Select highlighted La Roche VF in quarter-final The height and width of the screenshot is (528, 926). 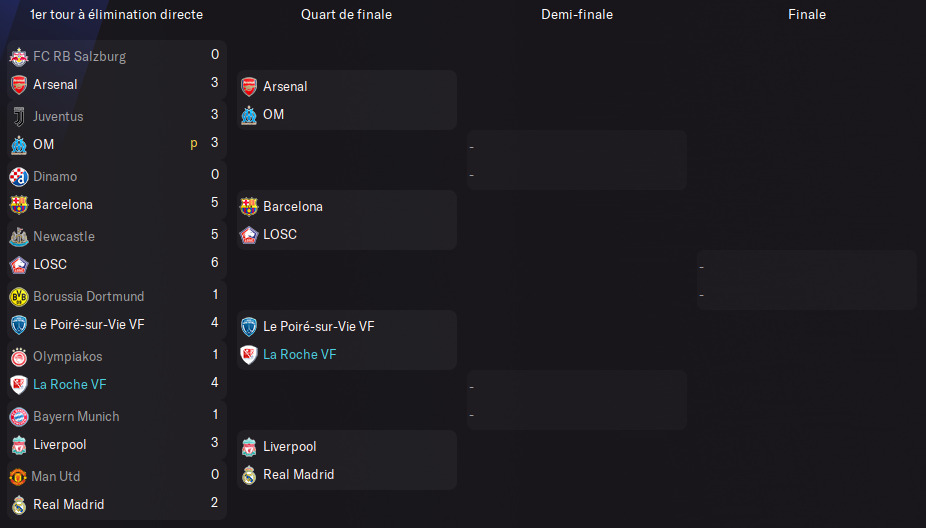[299, 354]
